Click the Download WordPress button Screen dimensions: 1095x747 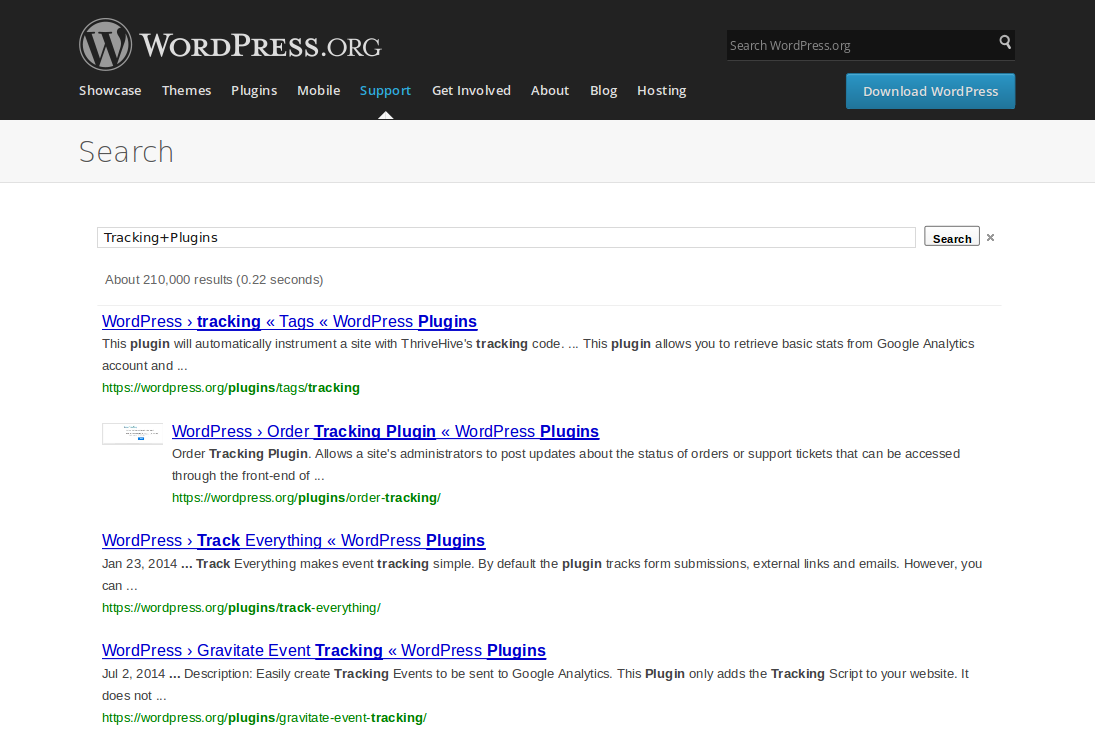coord(930,91)
